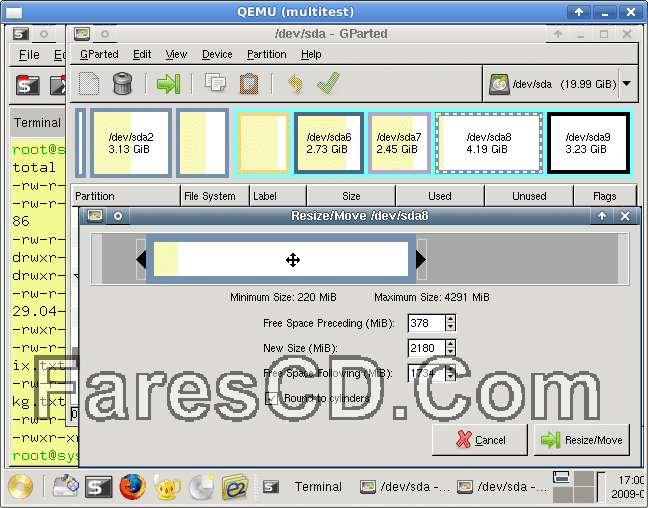The width and height of the screenshot is (648, 508).
Task: Open the View menu
Action: click(x=176, y=55)
